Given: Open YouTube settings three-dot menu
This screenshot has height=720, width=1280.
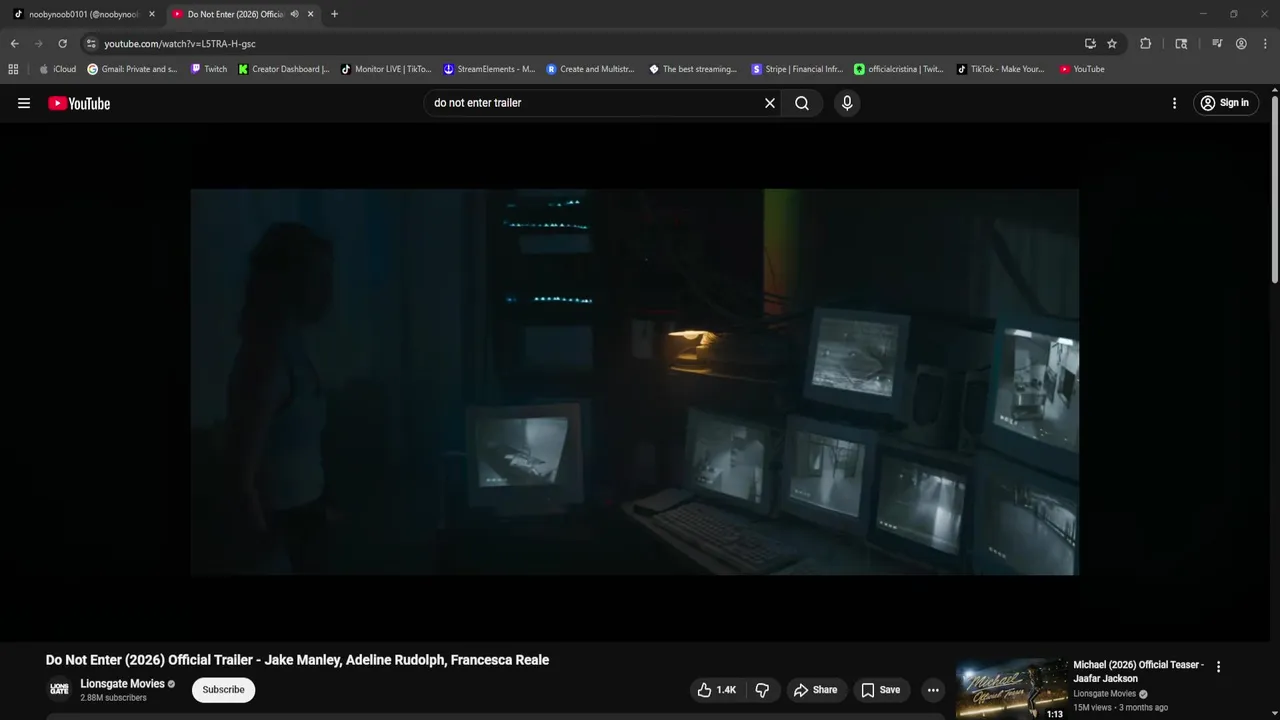Looking at the screenshot, I should pyautogui.click(x=1174, y=103).
